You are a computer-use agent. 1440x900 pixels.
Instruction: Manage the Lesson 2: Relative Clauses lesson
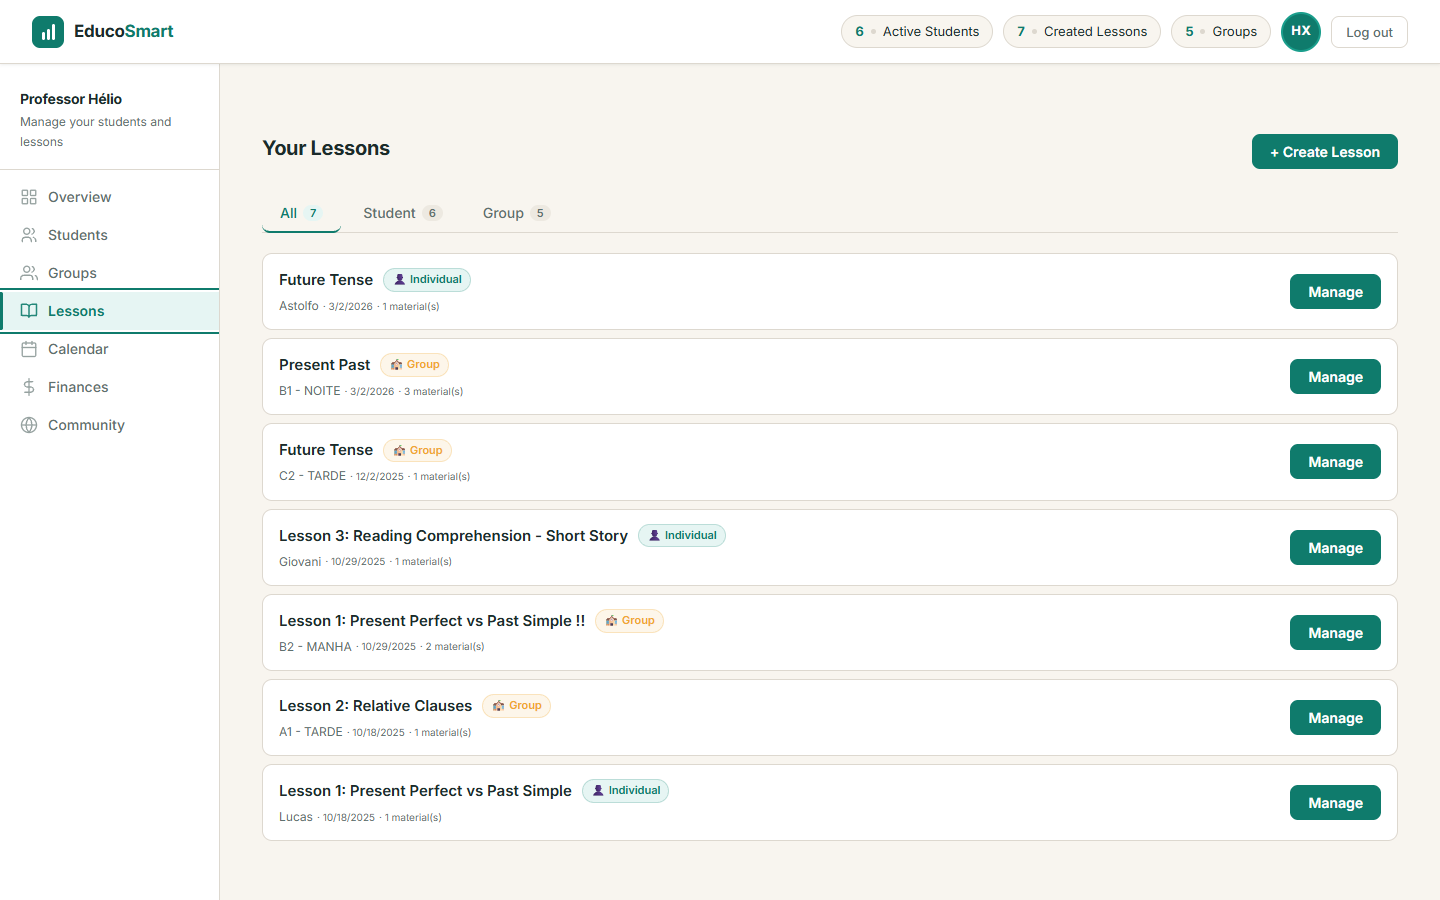(1334, 718)
